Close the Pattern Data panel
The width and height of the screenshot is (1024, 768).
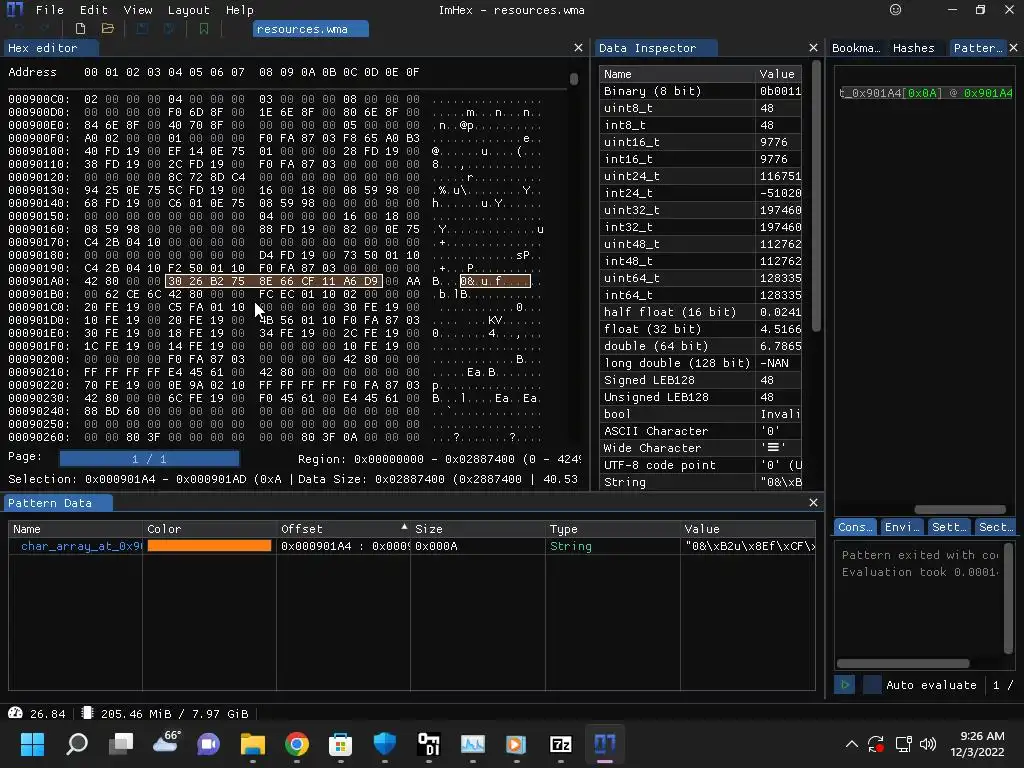[813, 502]
